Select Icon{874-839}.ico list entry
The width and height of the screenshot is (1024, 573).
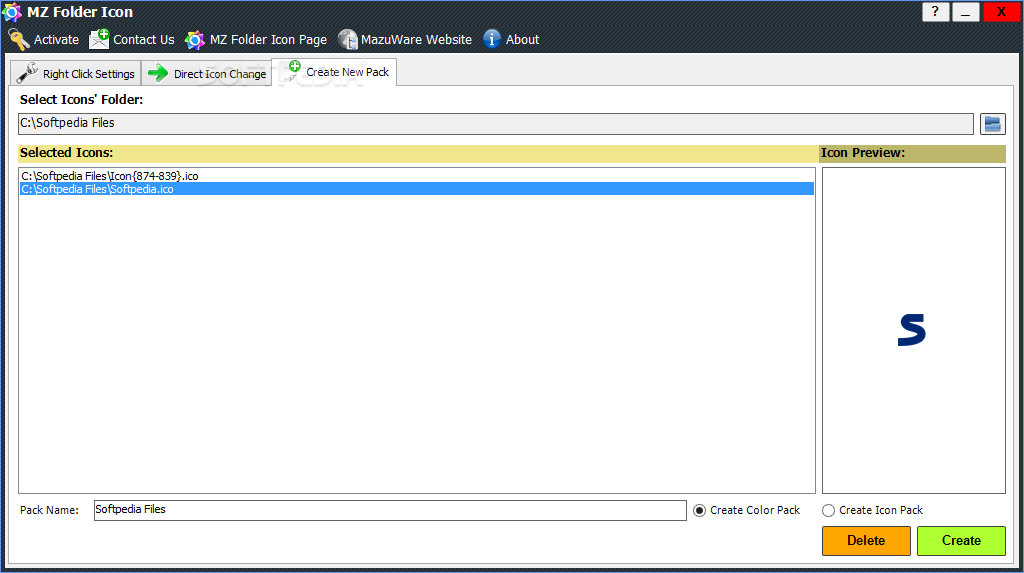tap(417, 176)
